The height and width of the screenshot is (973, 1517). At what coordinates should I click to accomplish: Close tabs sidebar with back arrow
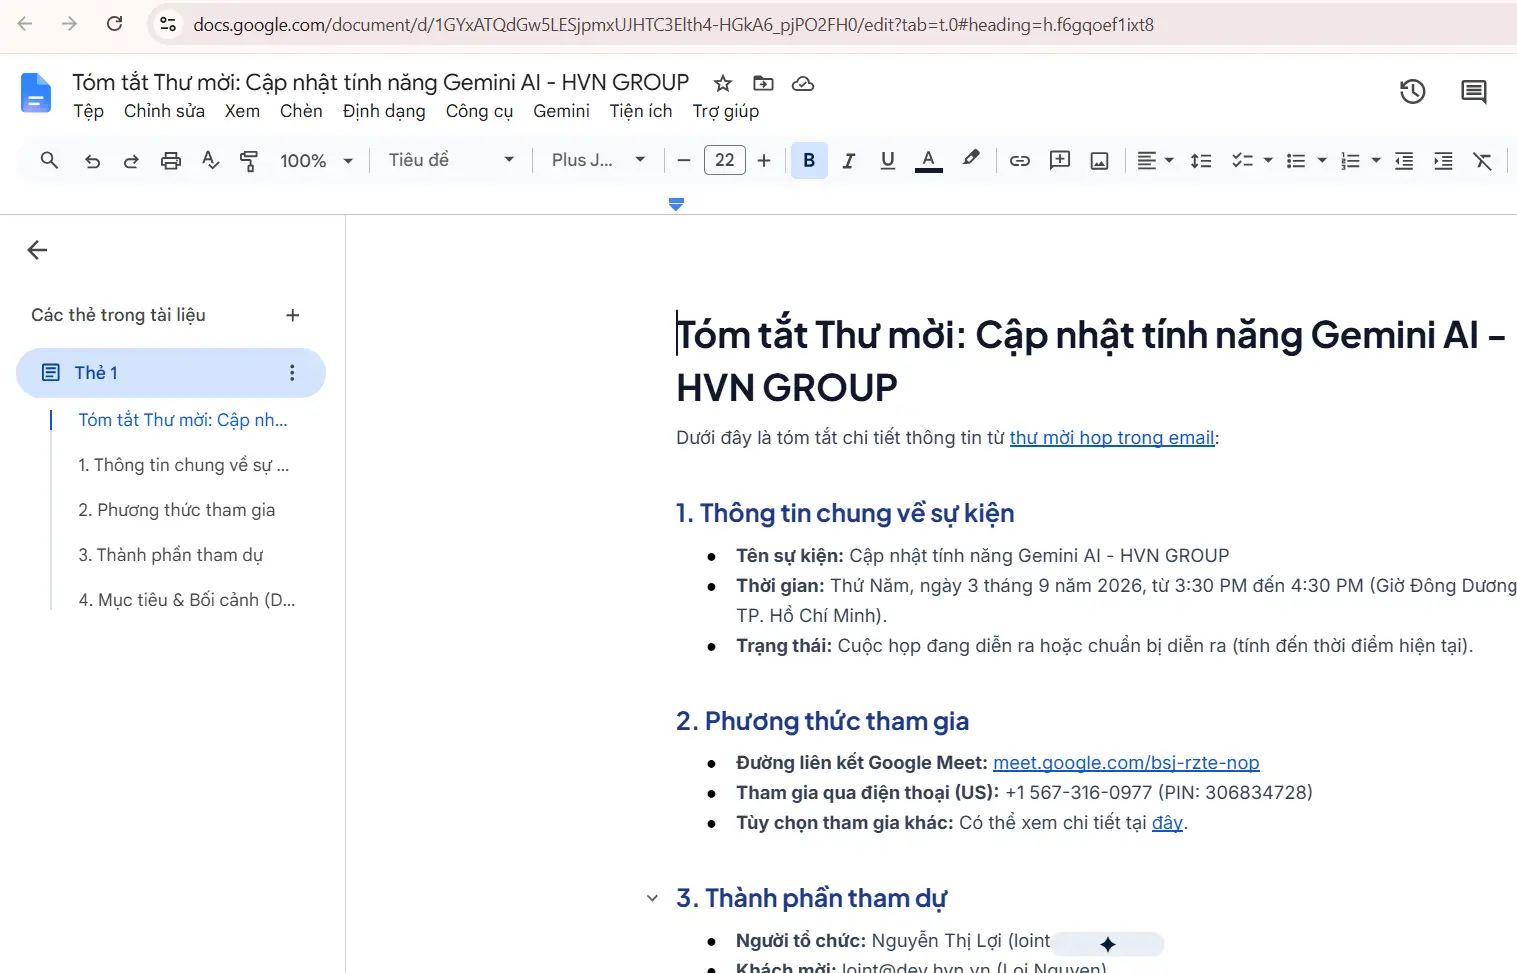[38, 250]
